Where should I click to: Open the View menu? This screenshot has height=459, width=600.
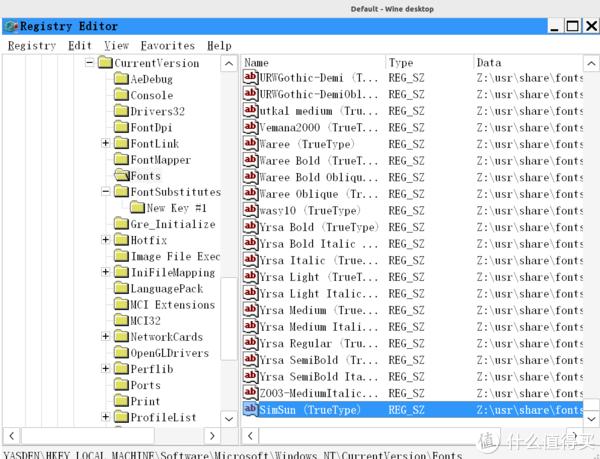click(117, 46)
